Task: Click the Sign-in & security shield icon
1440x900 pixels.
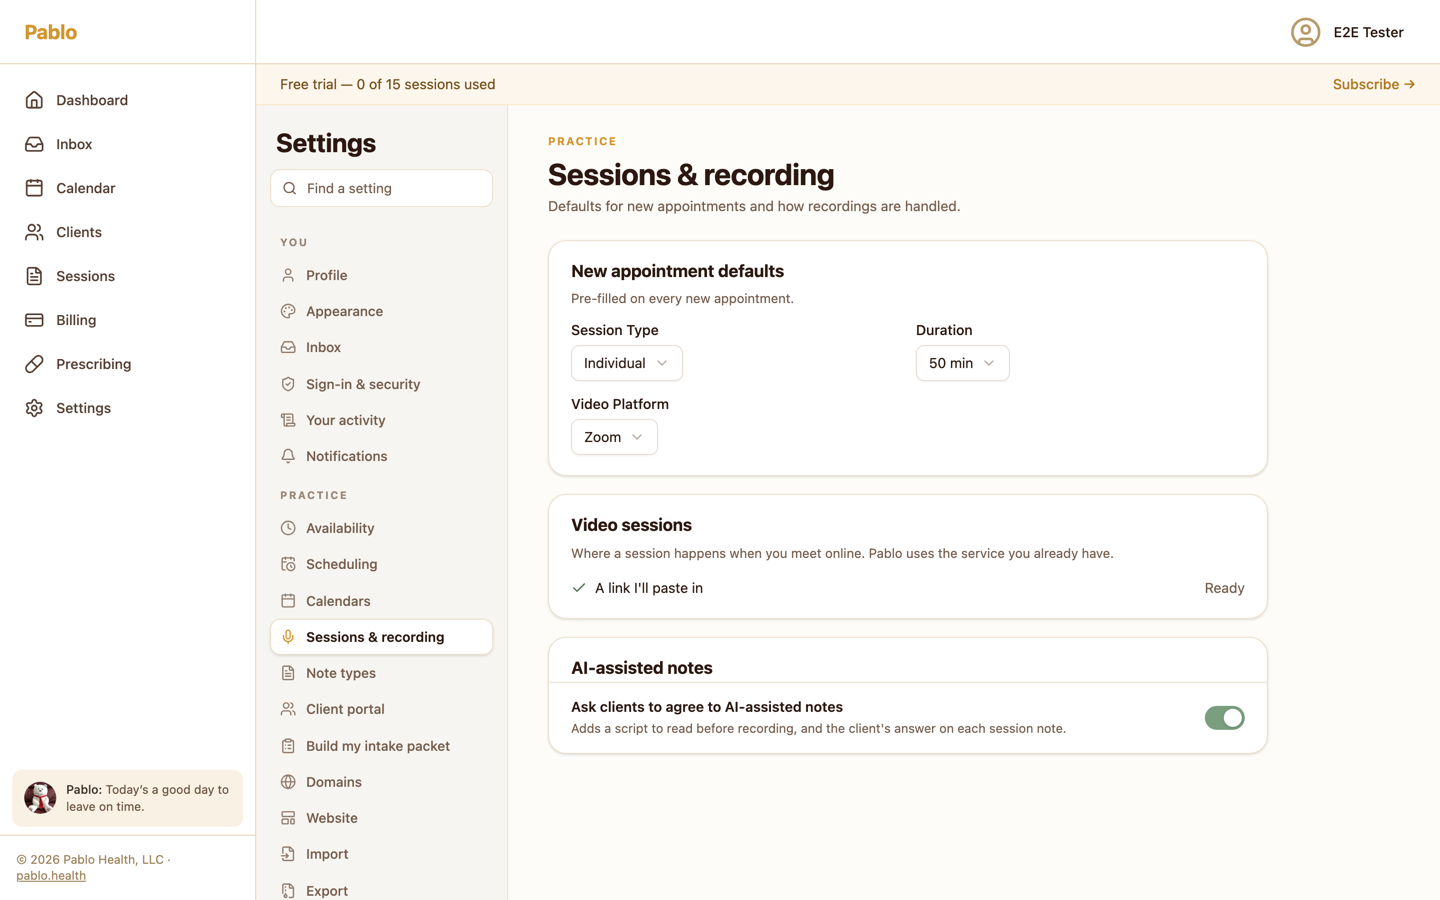Action: click(x=288, y=384)
